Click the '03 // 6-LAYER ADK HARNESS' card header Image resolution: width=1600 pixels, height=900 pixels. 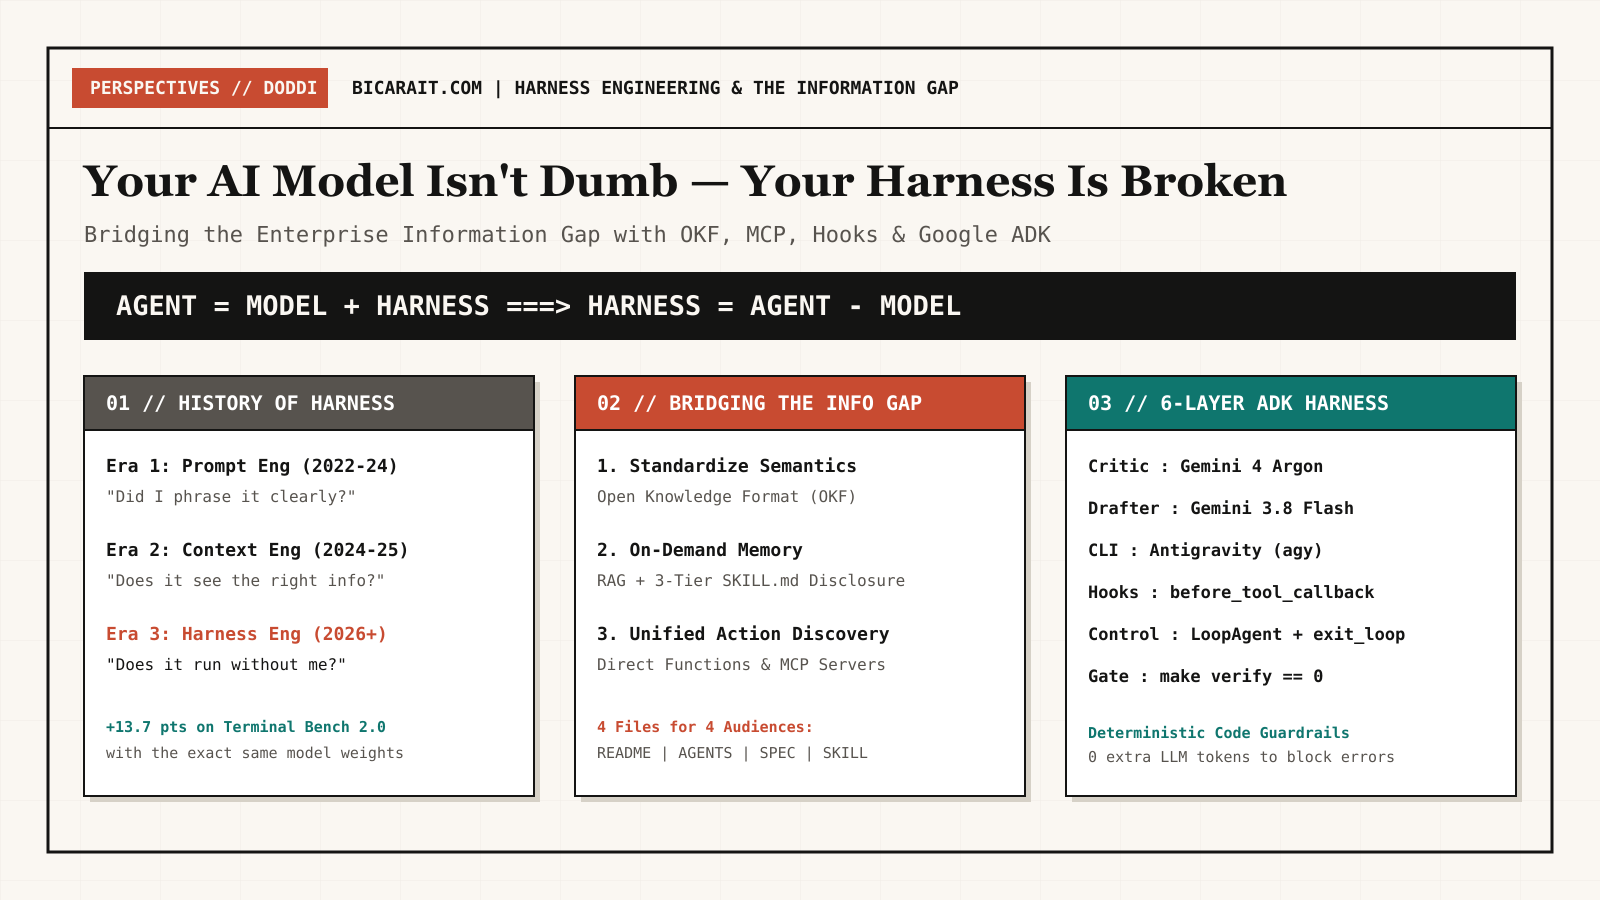[x=1291, y=403]
